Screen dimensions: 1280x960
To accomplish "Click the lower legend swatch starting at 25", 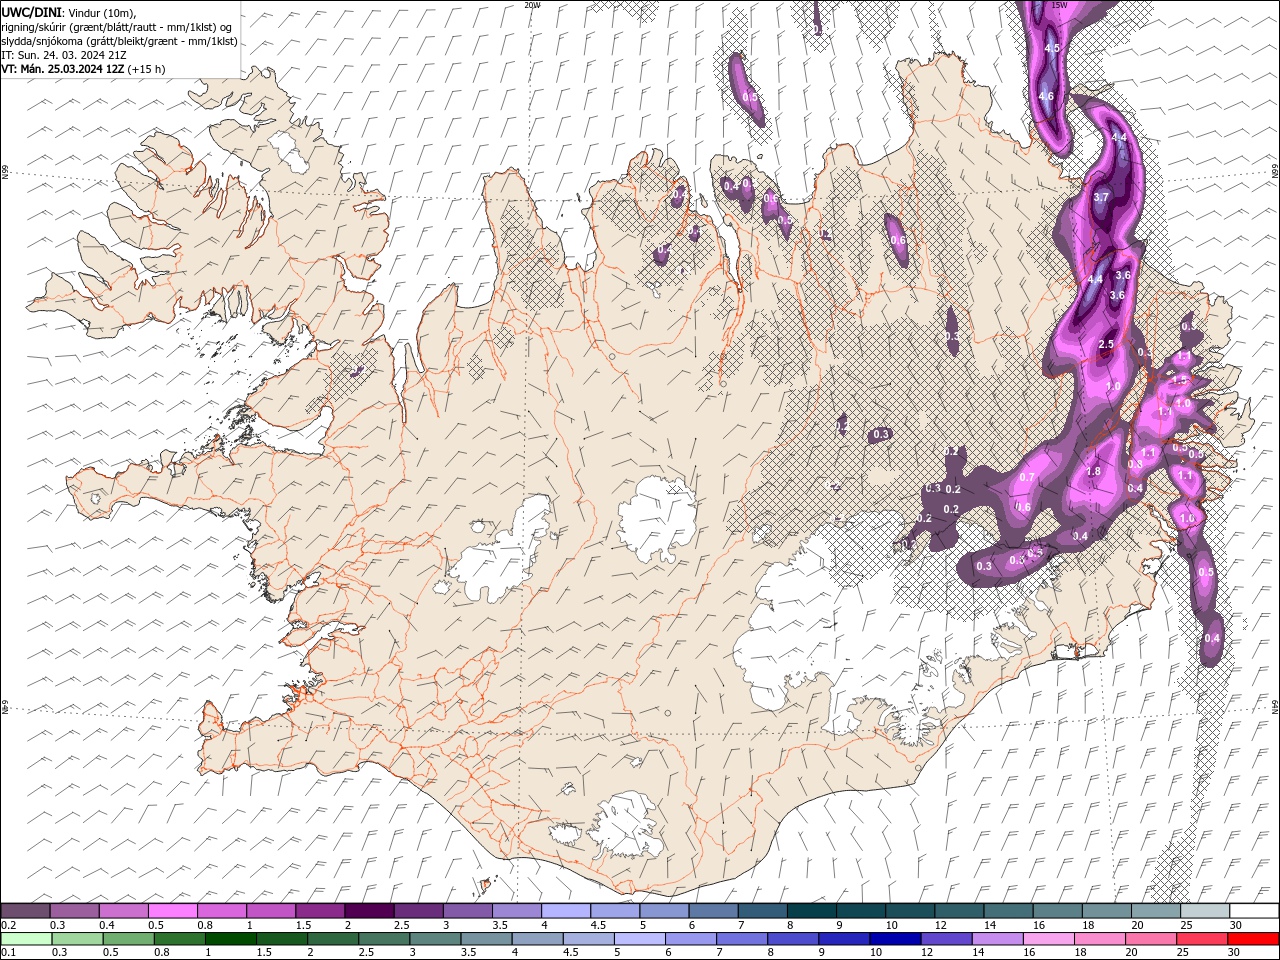I will click(x=1201, y=939).
